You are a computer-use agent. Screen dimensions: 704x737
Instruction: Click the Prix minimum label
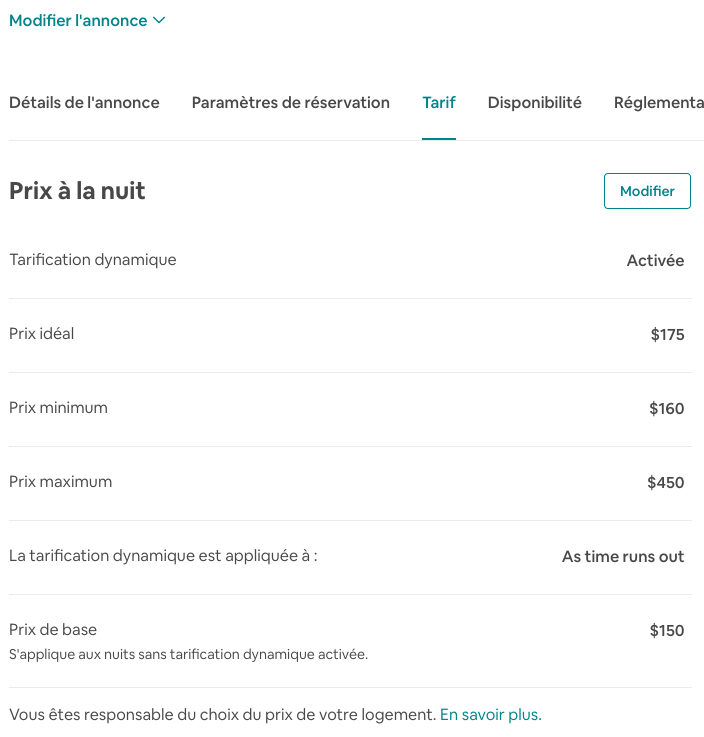58,408
